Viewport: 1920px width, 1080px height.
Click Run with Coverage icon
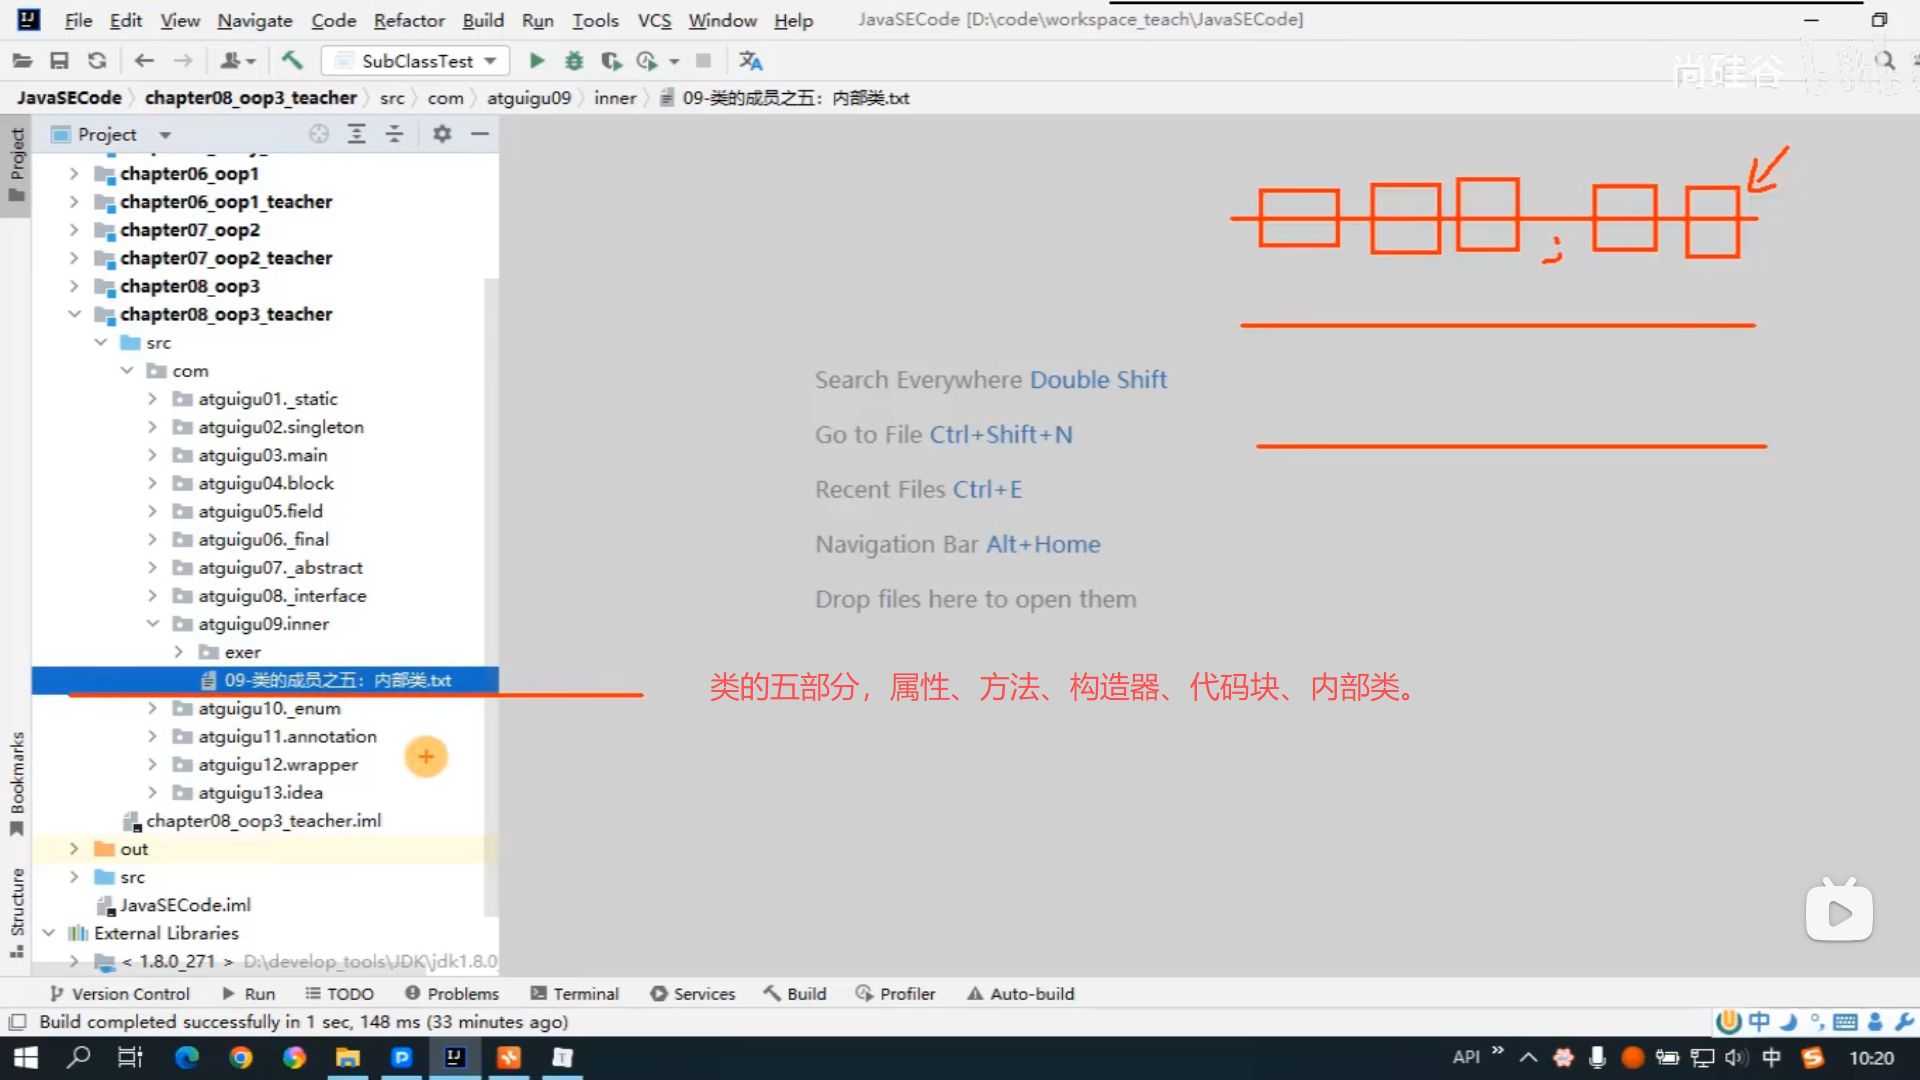pos(611,61)
